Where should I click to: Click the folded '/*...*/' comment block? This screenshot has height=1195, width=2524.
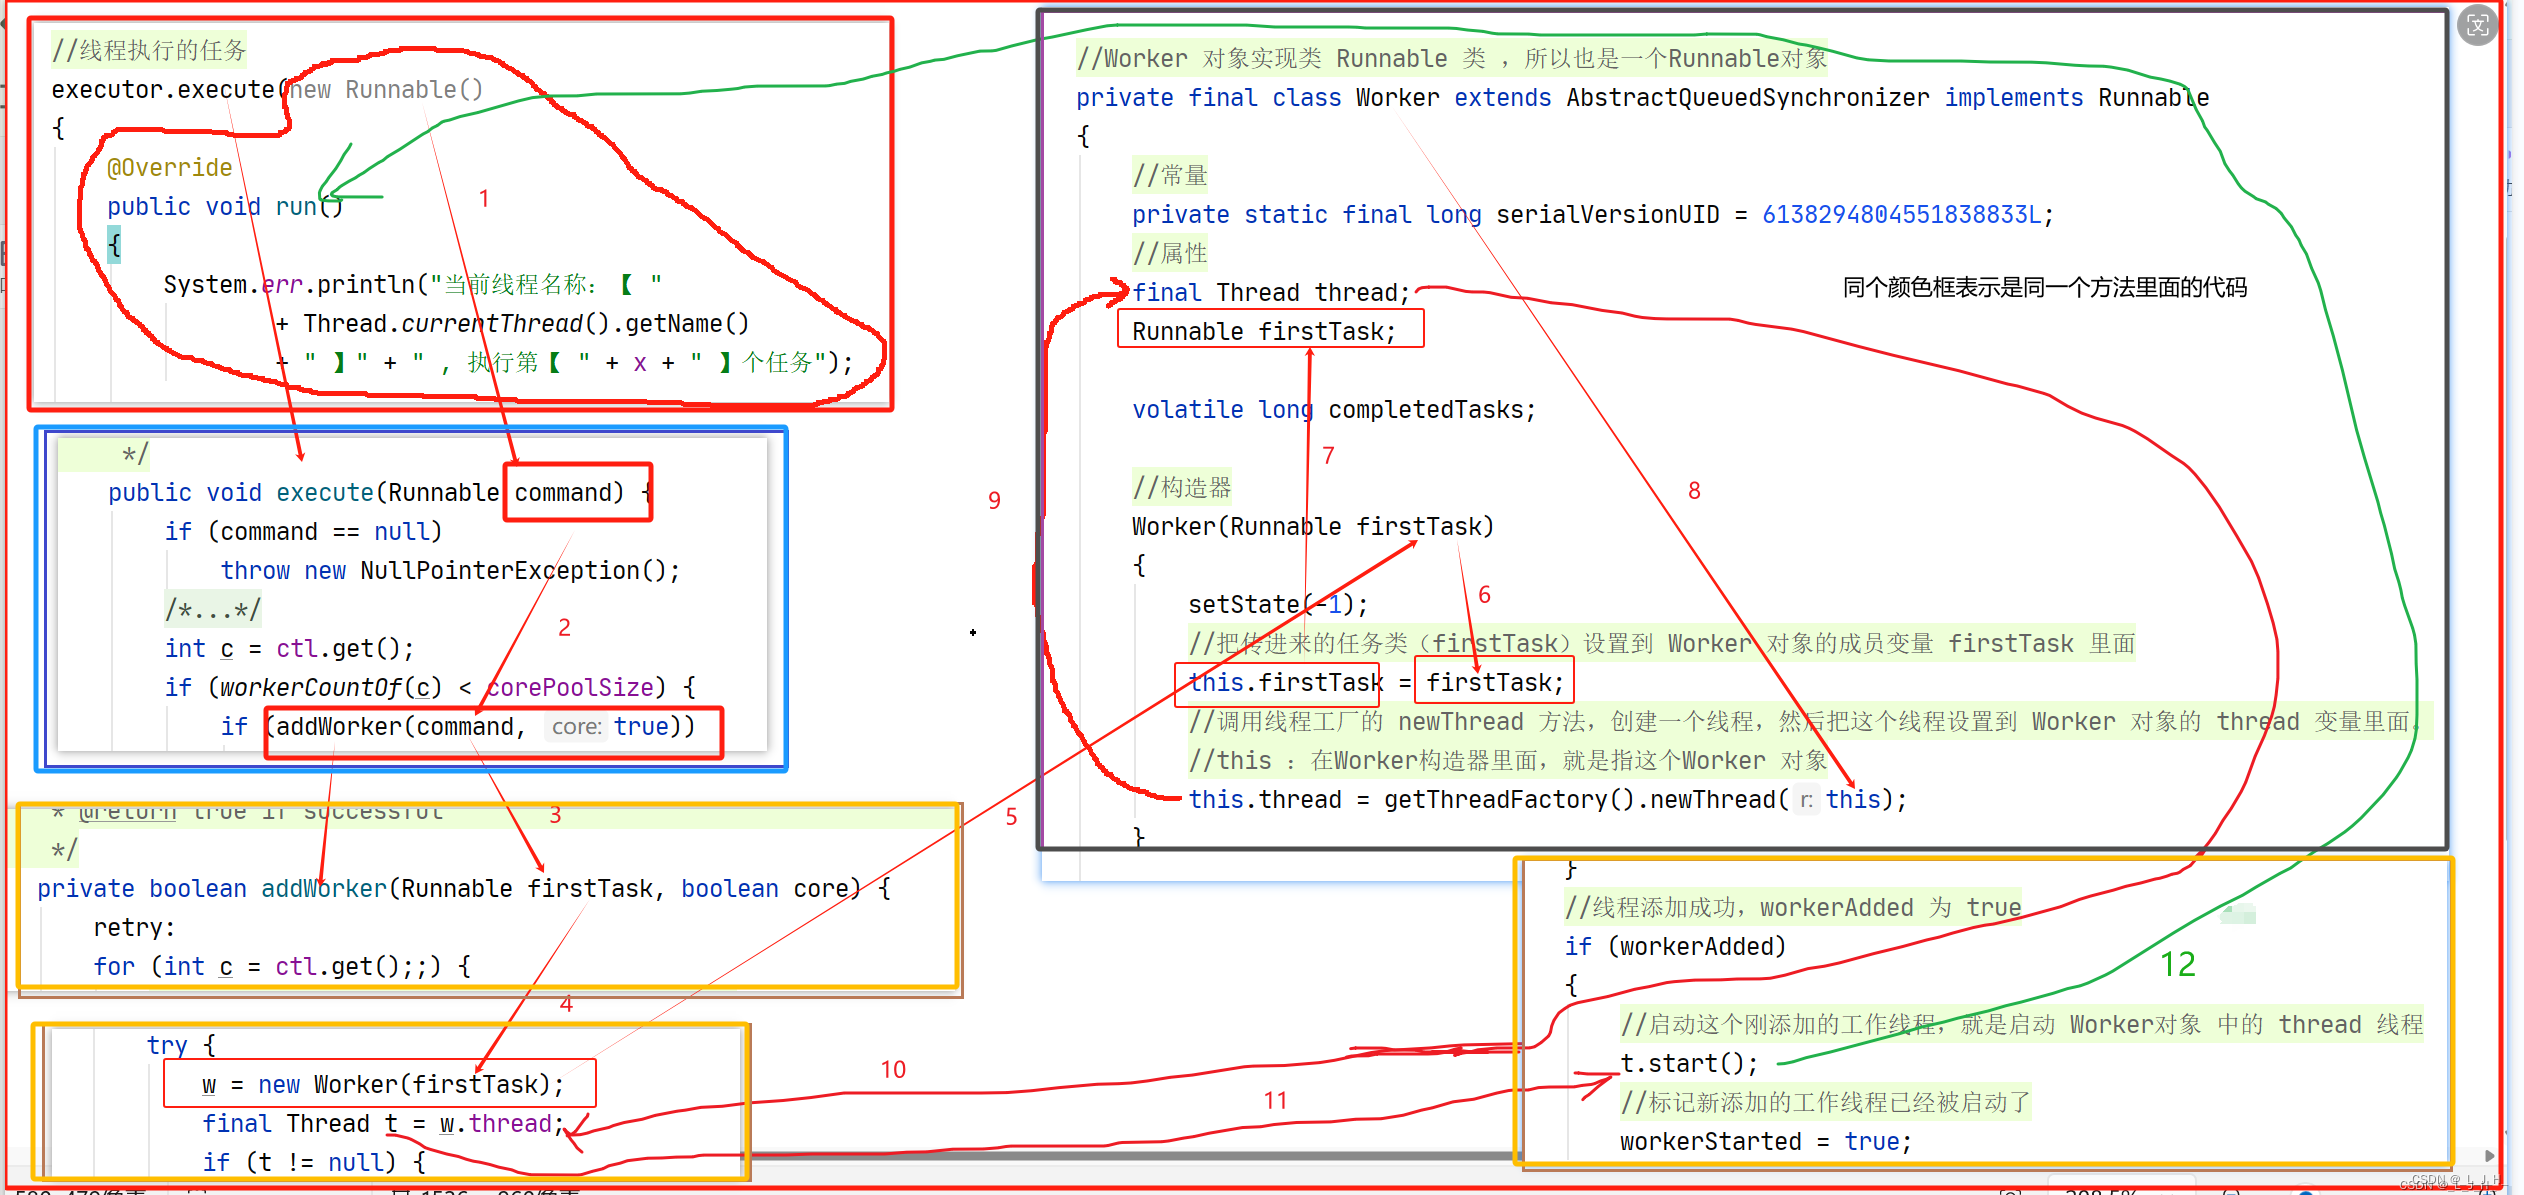(x=213, y=609)
